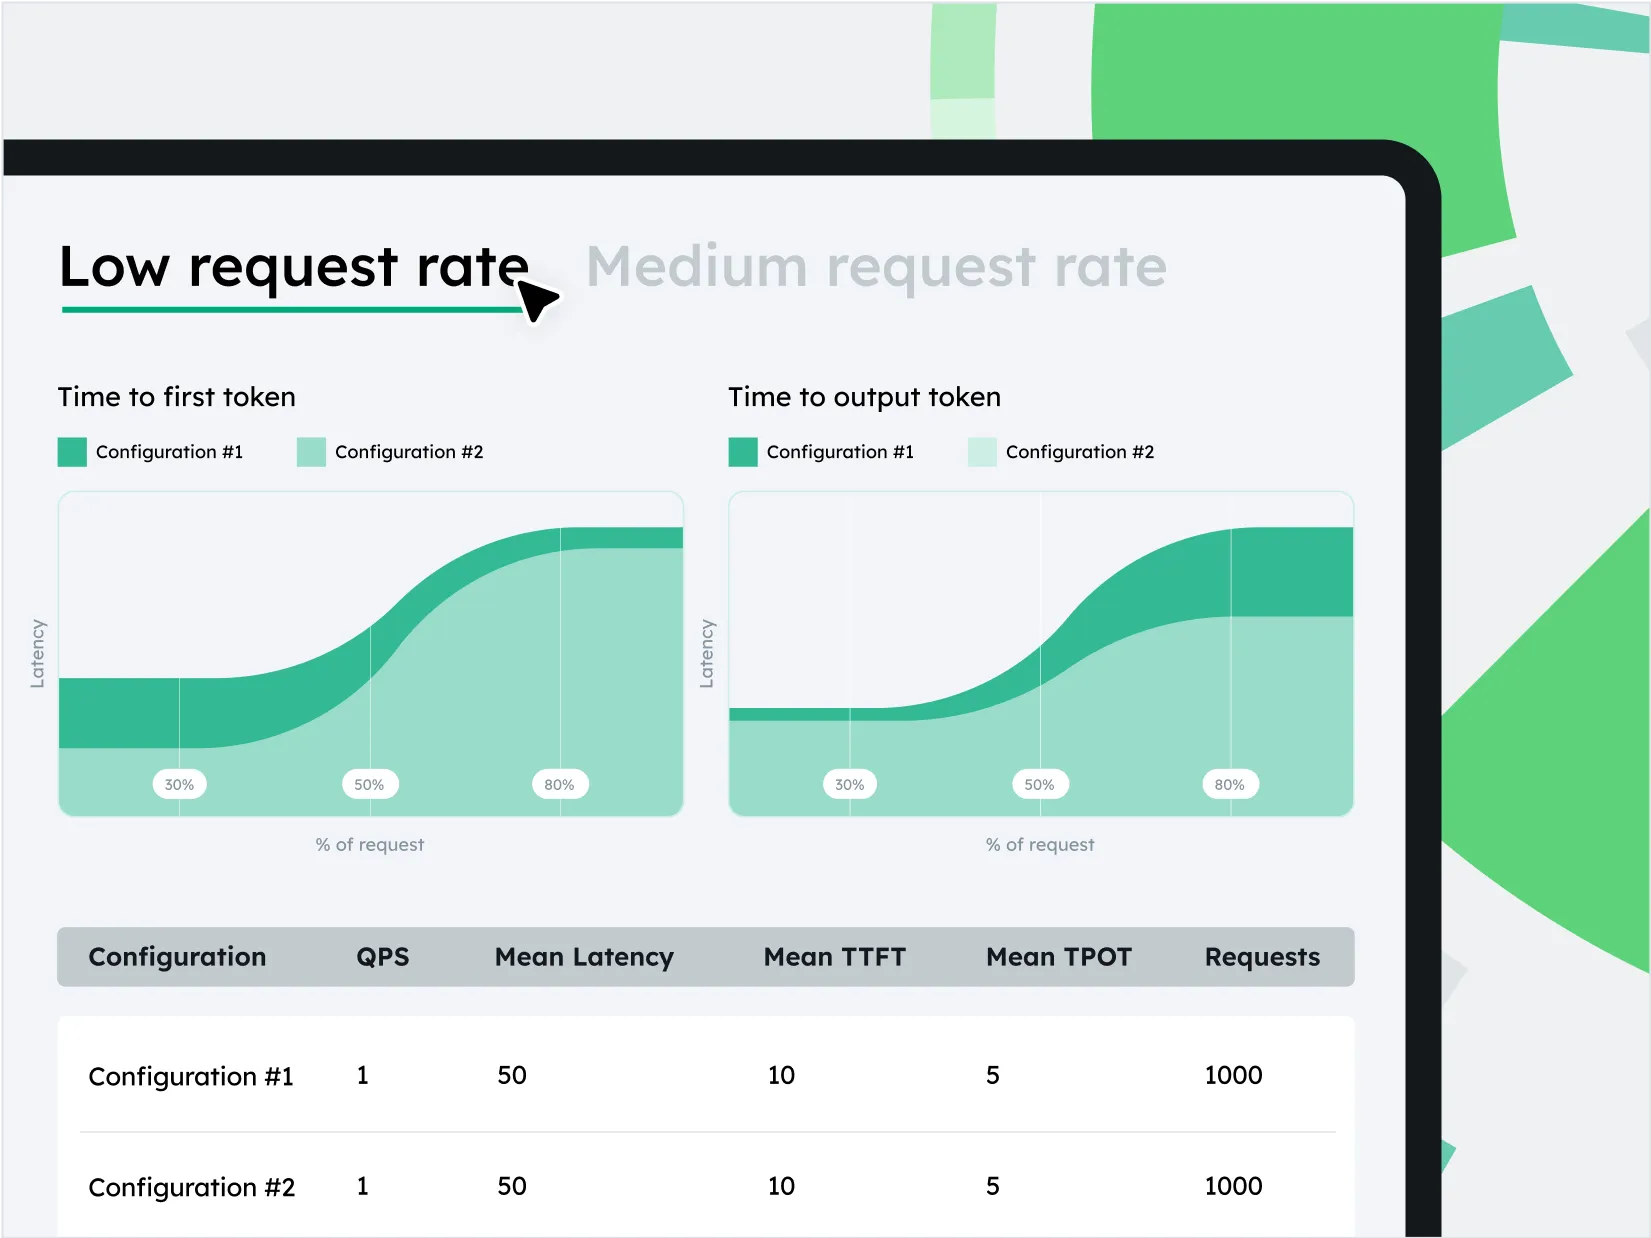Click Requests 1000 for Configuration #1
This screenshot has height=1238, width=1651.
pos(1233,1076)
